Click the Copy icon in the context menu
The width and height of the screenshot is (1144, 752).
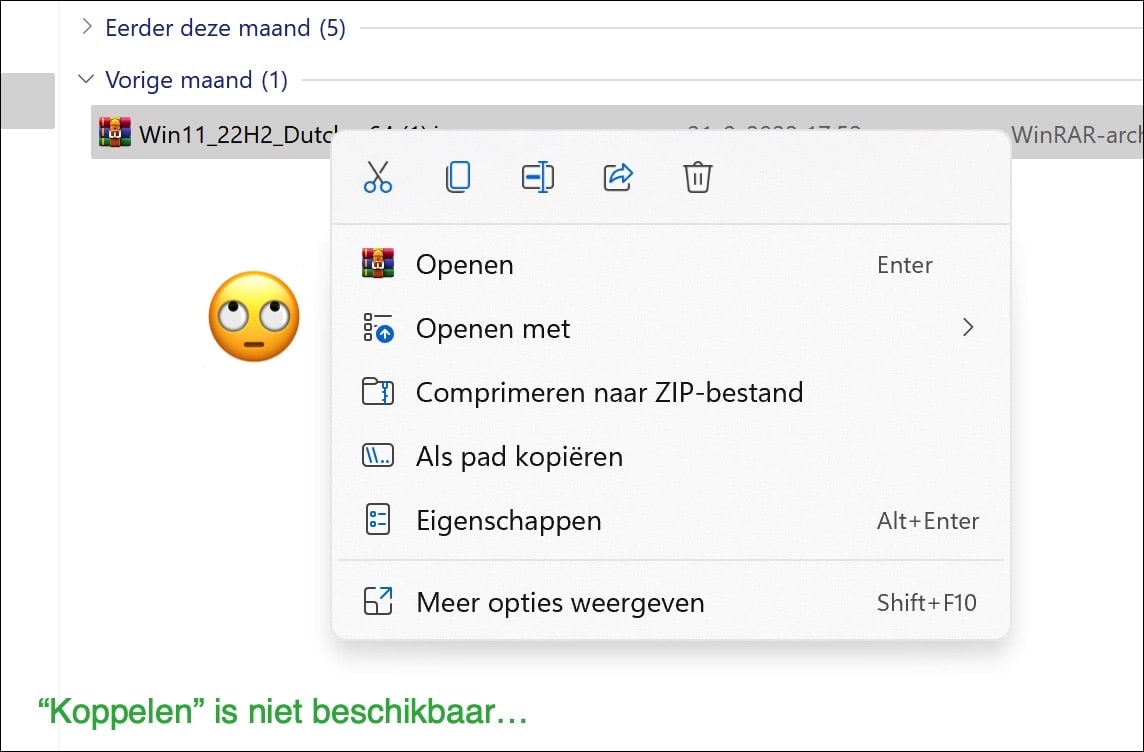(x=457, y=176)
